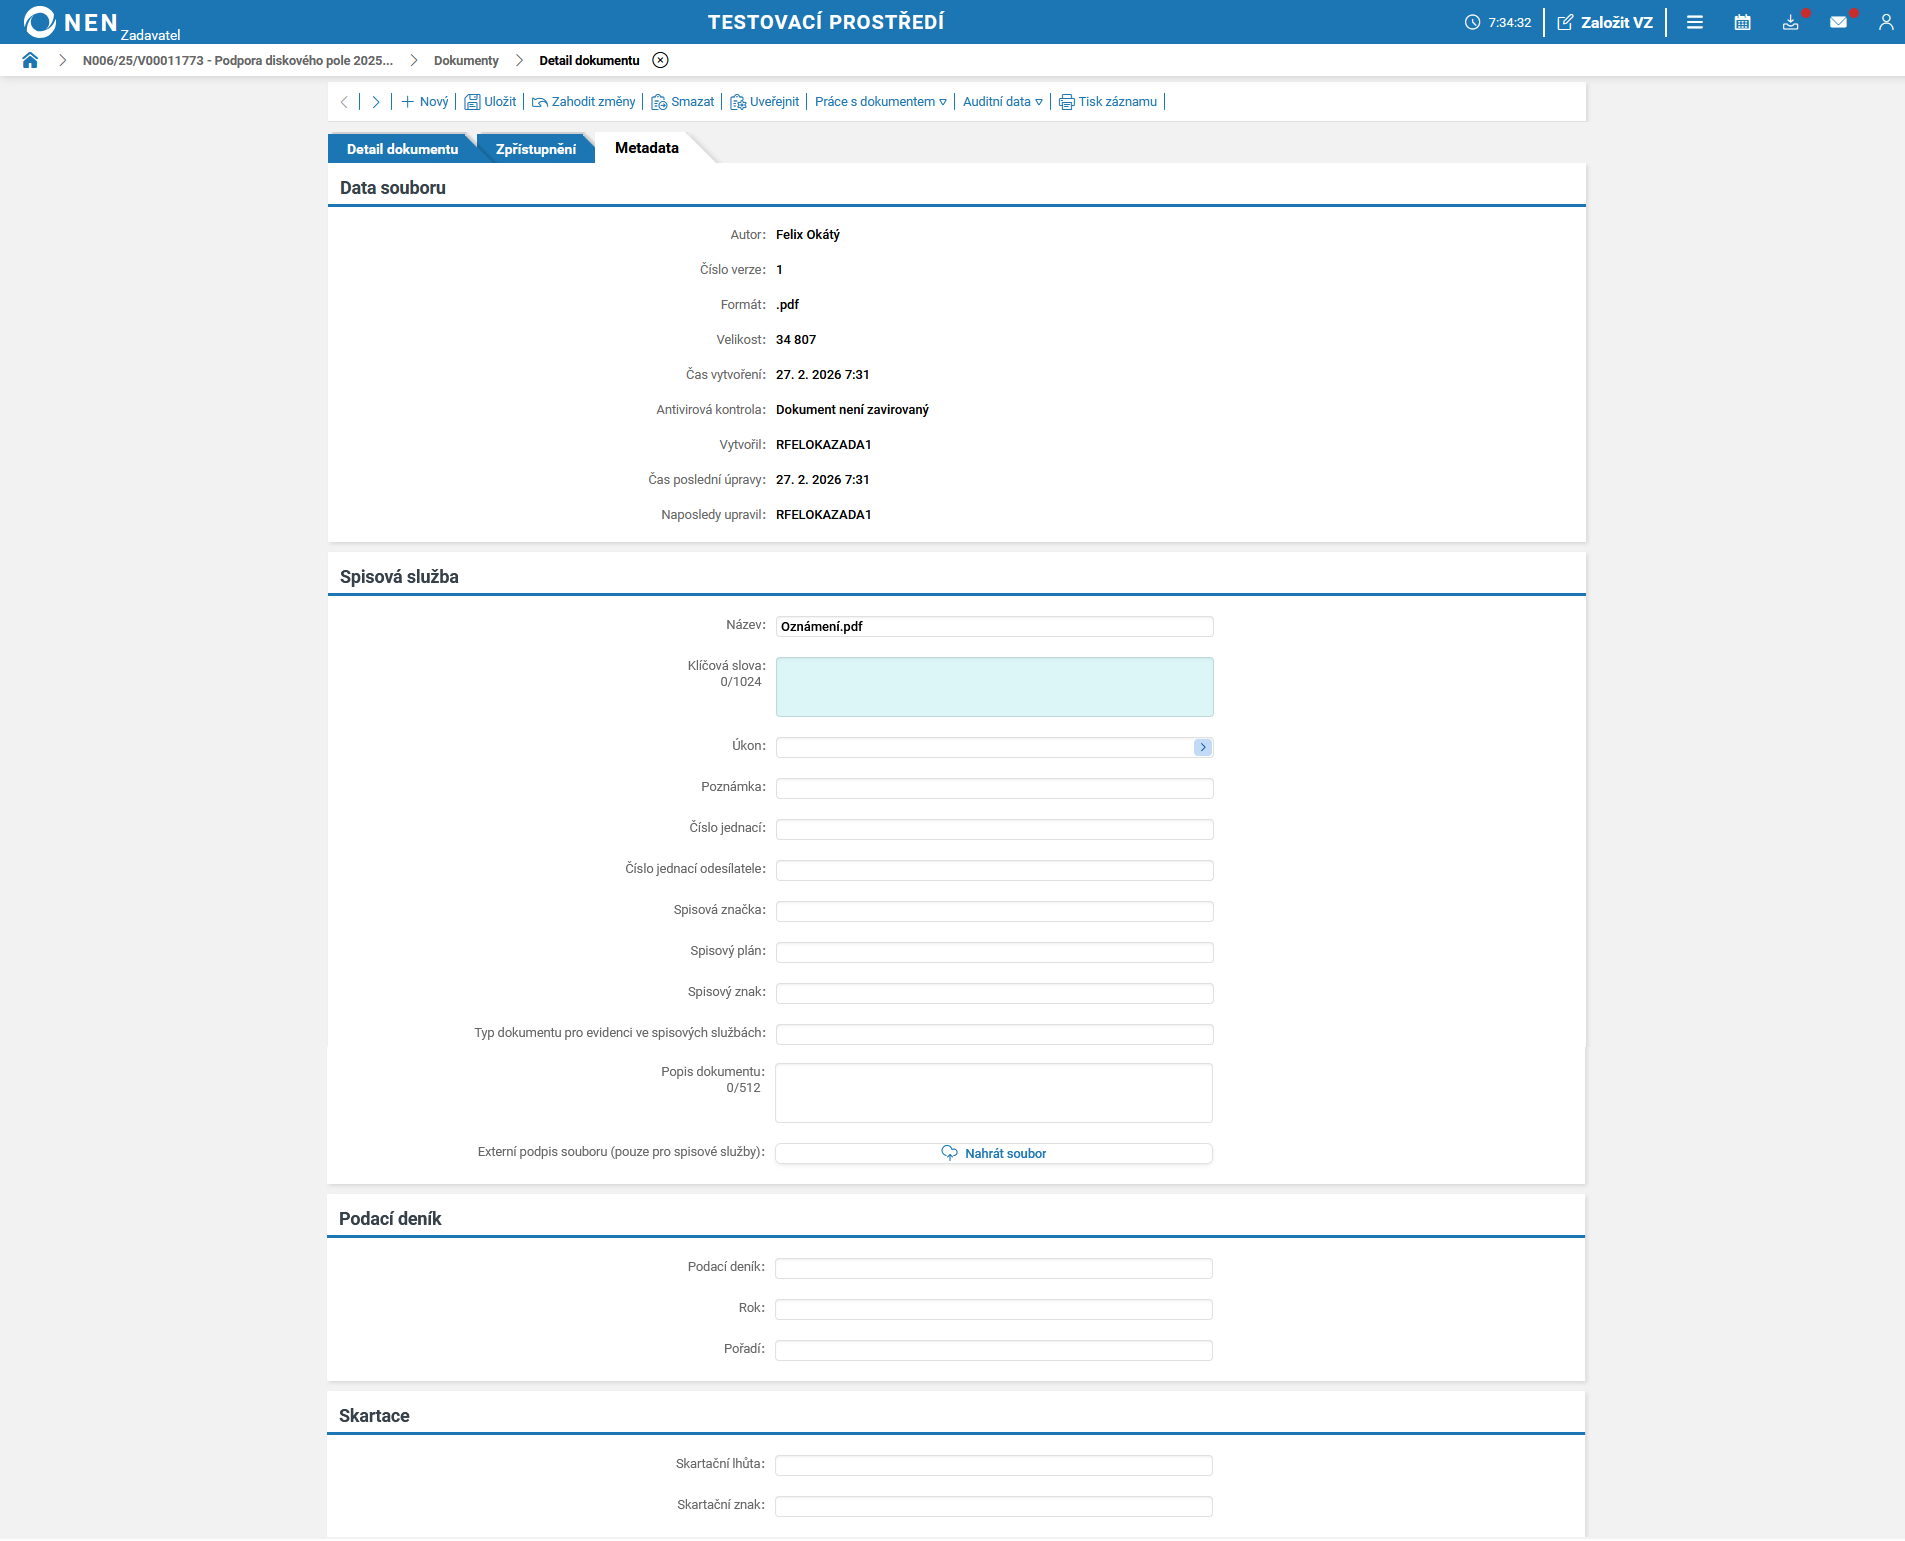Switch to the Detail dokumentu tab
This screenshot has height=1541, width=1905.
tap(402, 149)
